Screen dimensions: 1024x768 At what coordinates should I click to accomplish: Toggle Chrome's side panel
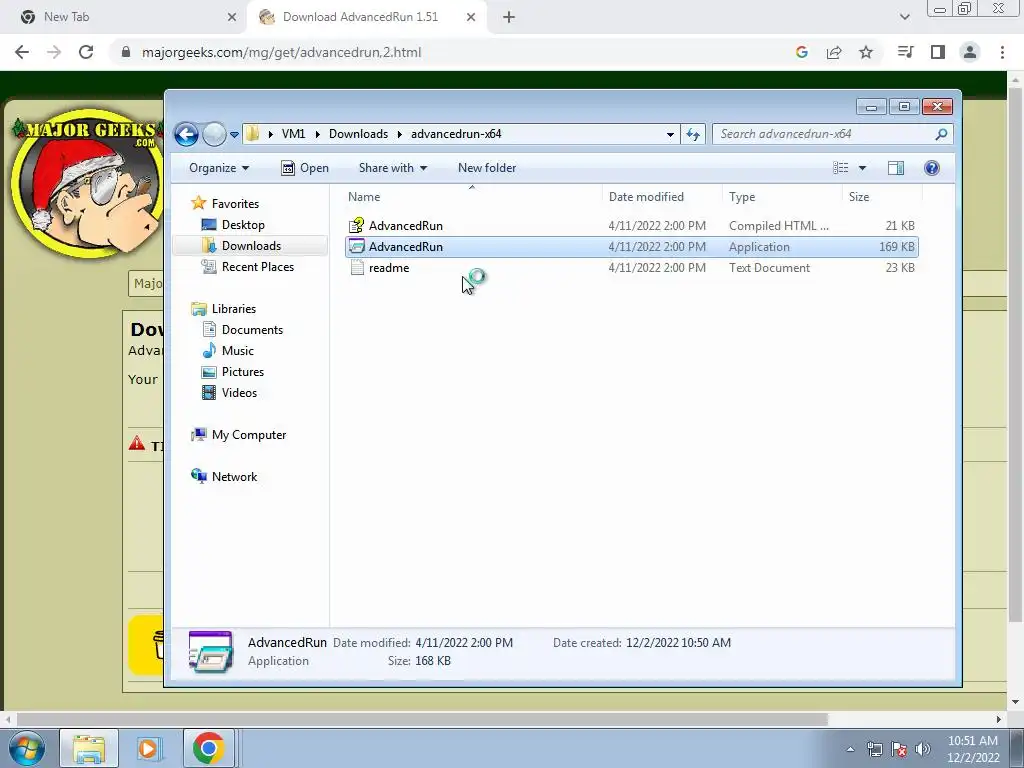(938, 52)
